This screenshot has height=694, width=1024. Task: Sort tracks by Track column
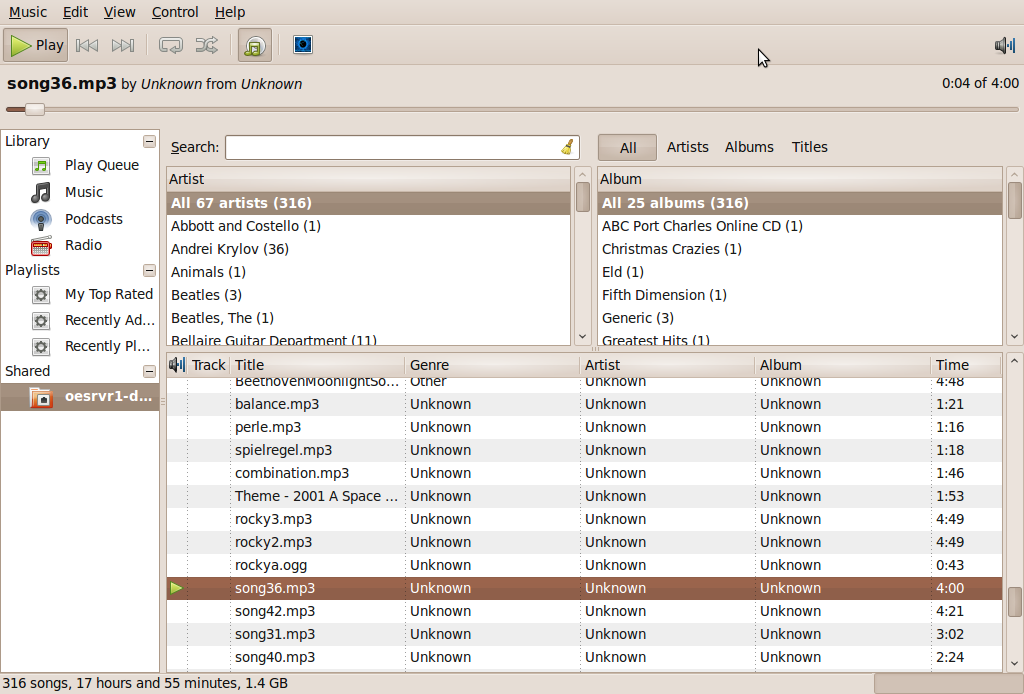[208, 365]
